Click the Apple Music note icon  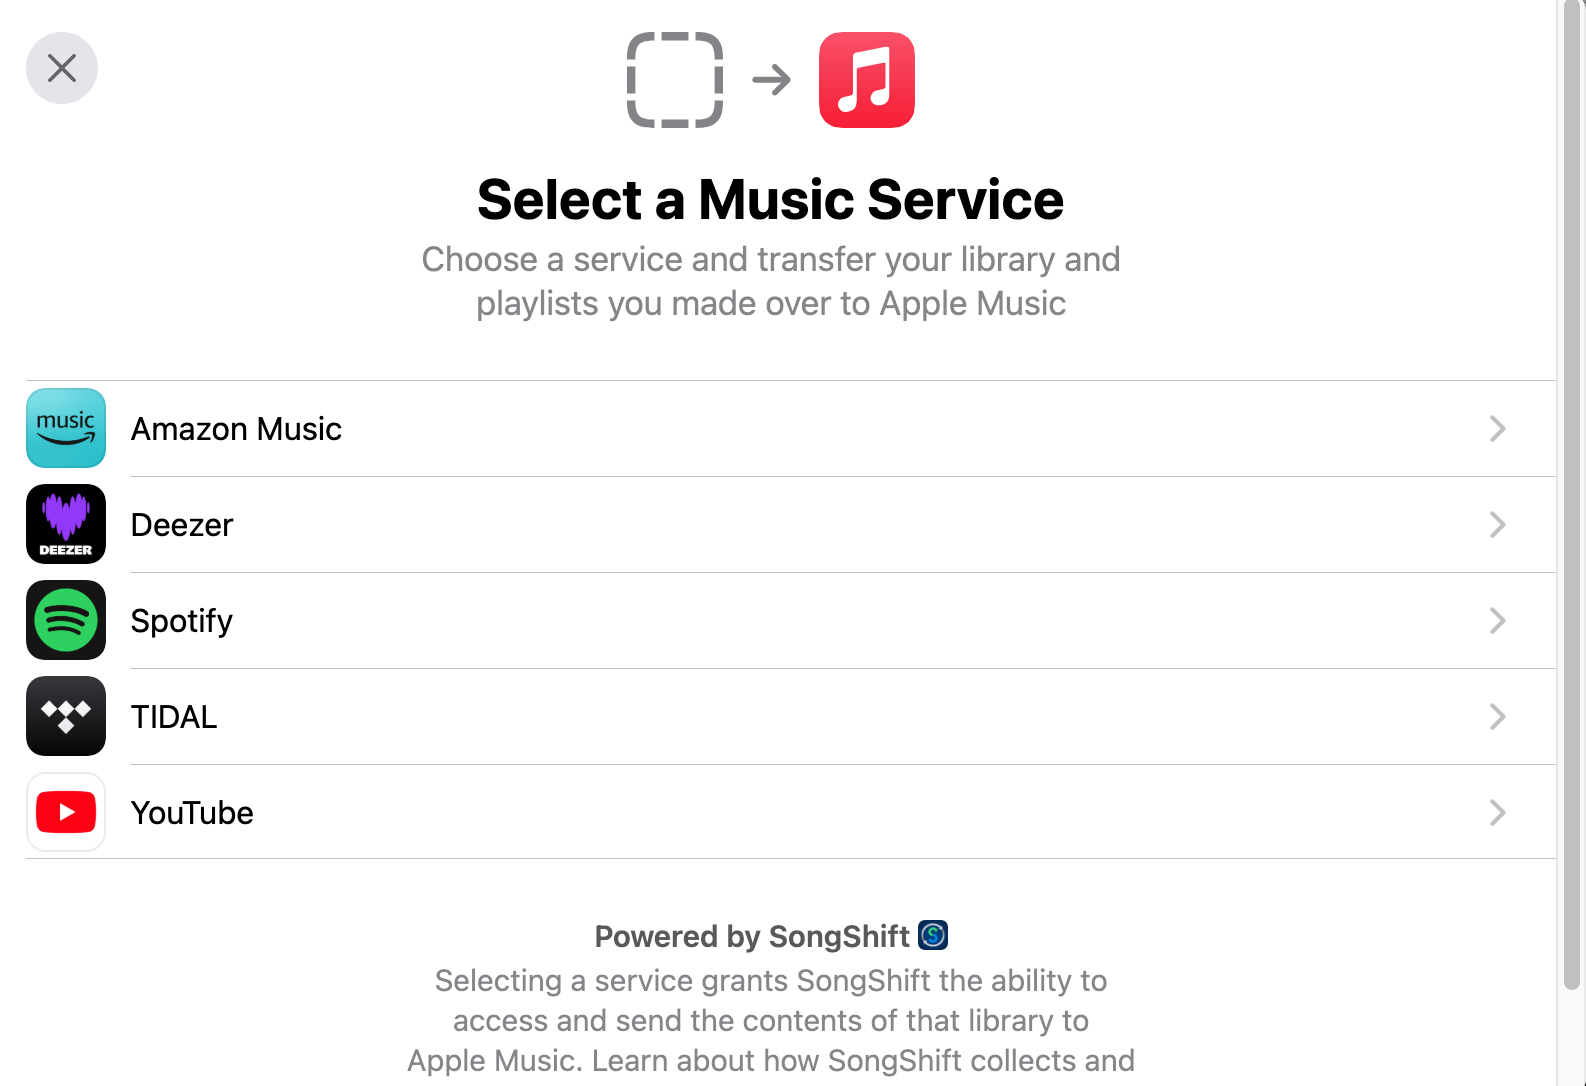(866, 80)
